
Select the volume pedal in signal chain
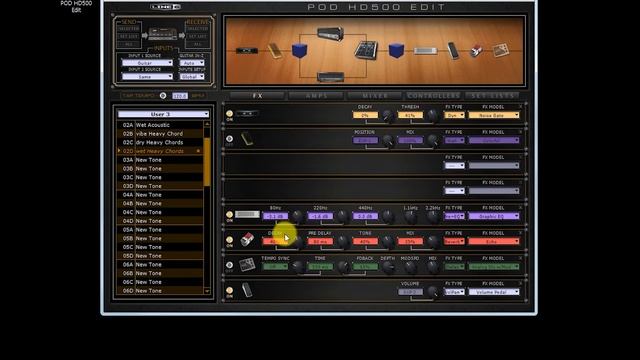pos(453,51)
